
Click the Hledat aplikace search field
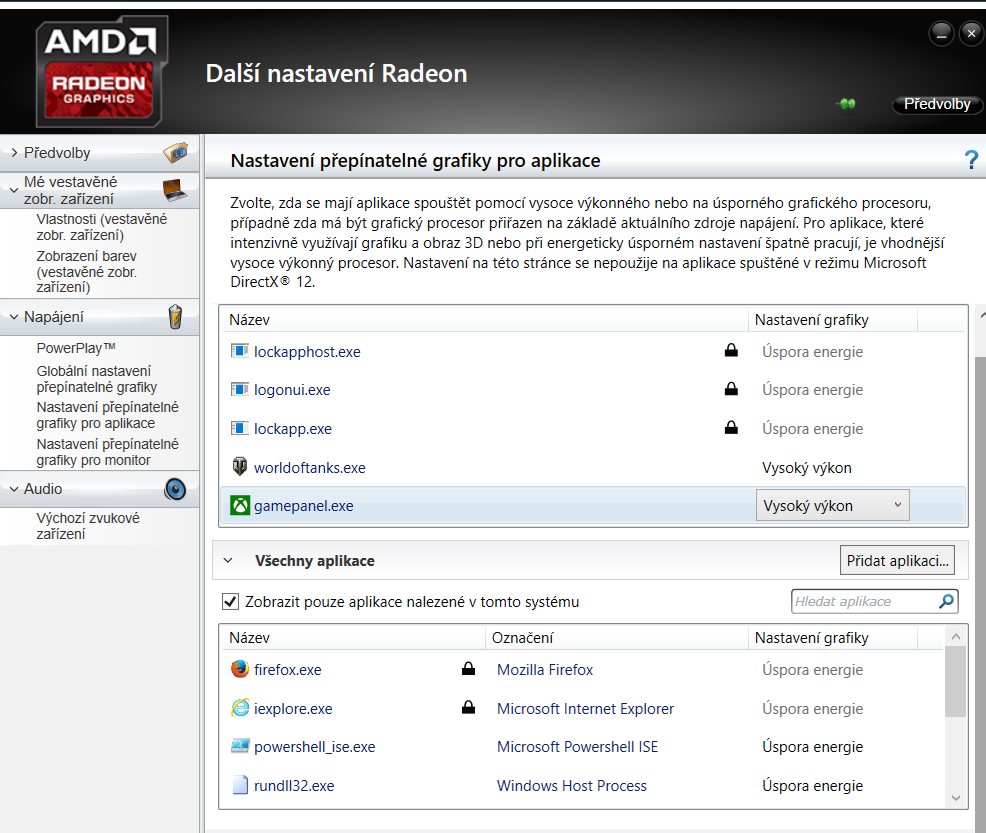tap(863, 601)
